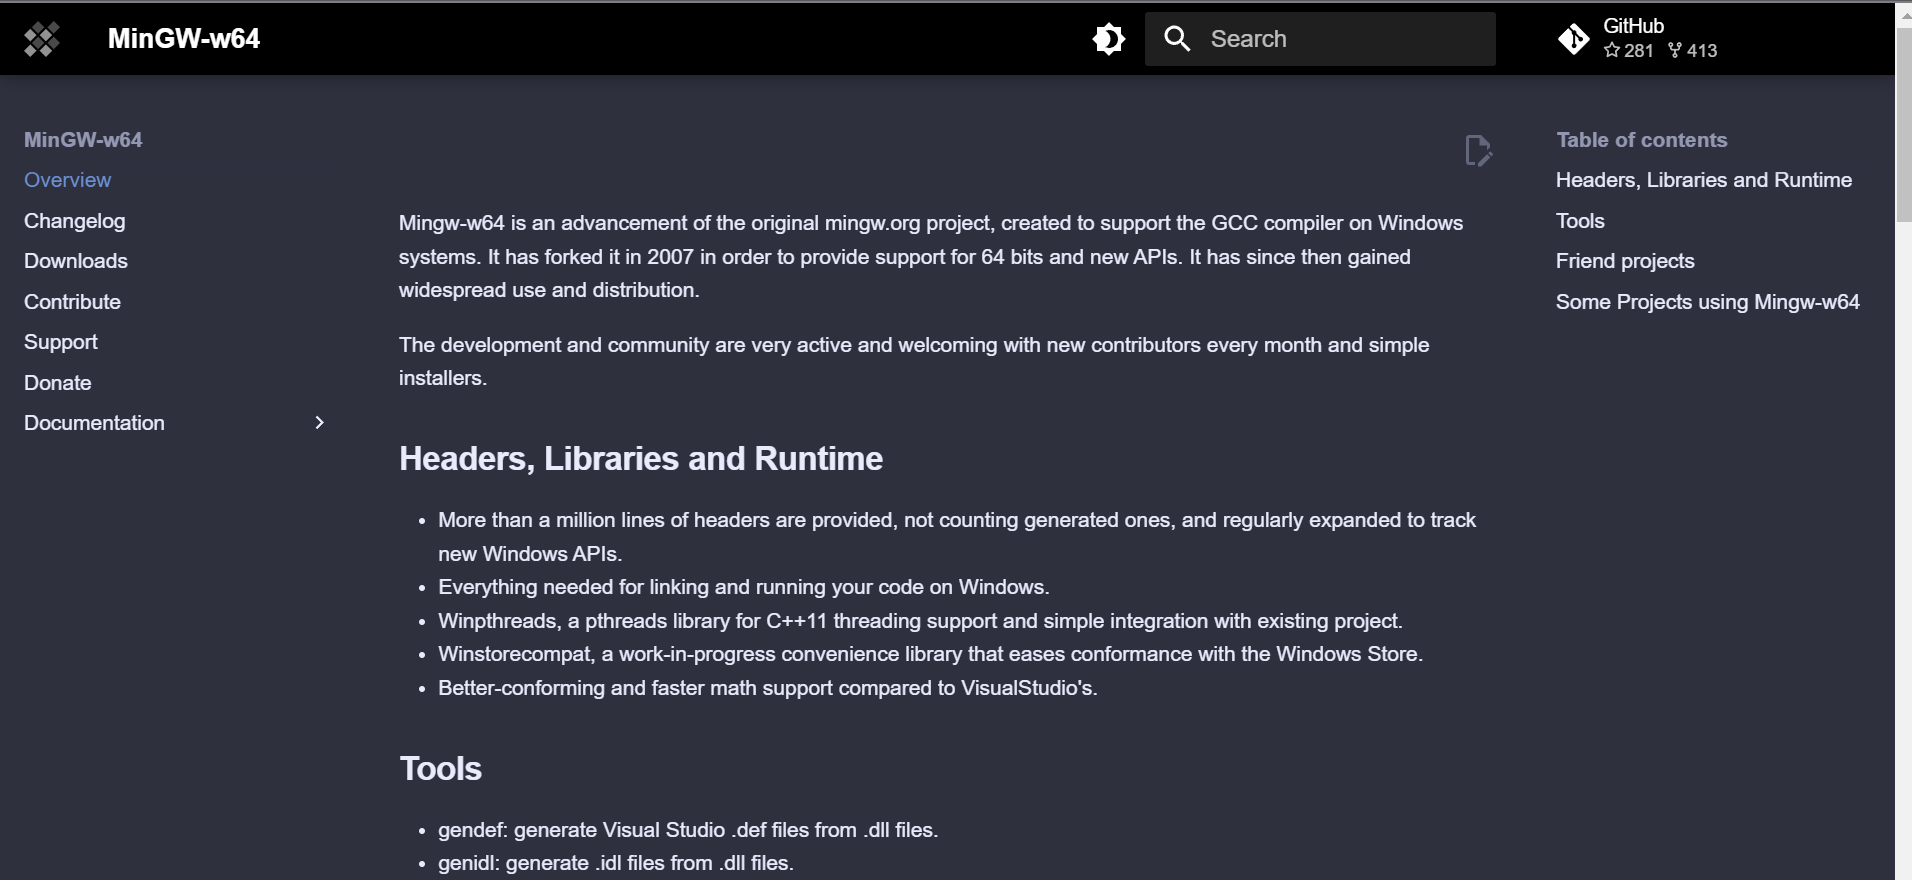Jump to Tools in table of contents
1912x880 pixels.
click(1580, 221)
